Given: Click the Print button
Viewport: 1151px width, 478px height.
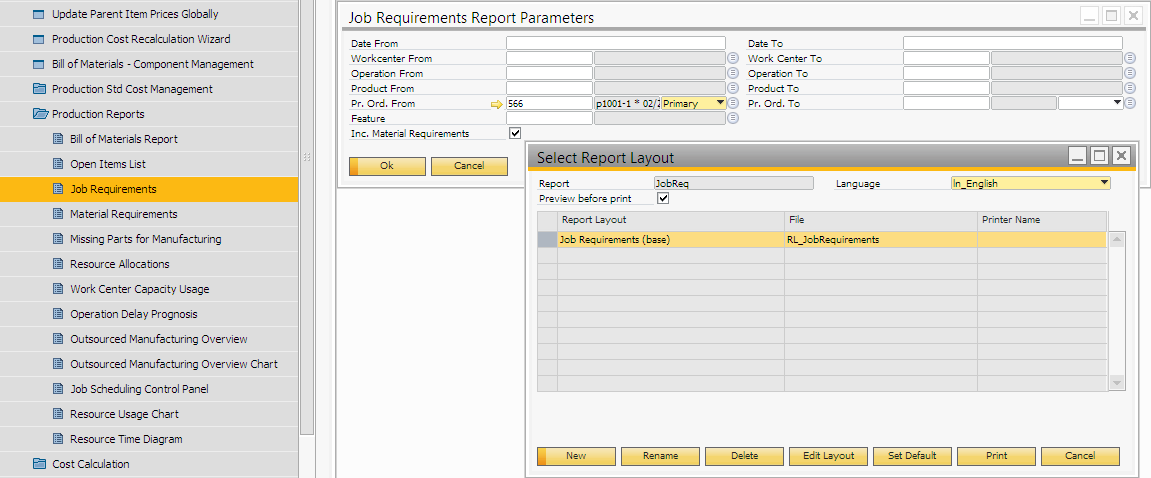Looking at the screenshot, I should [x=996, y=456].
